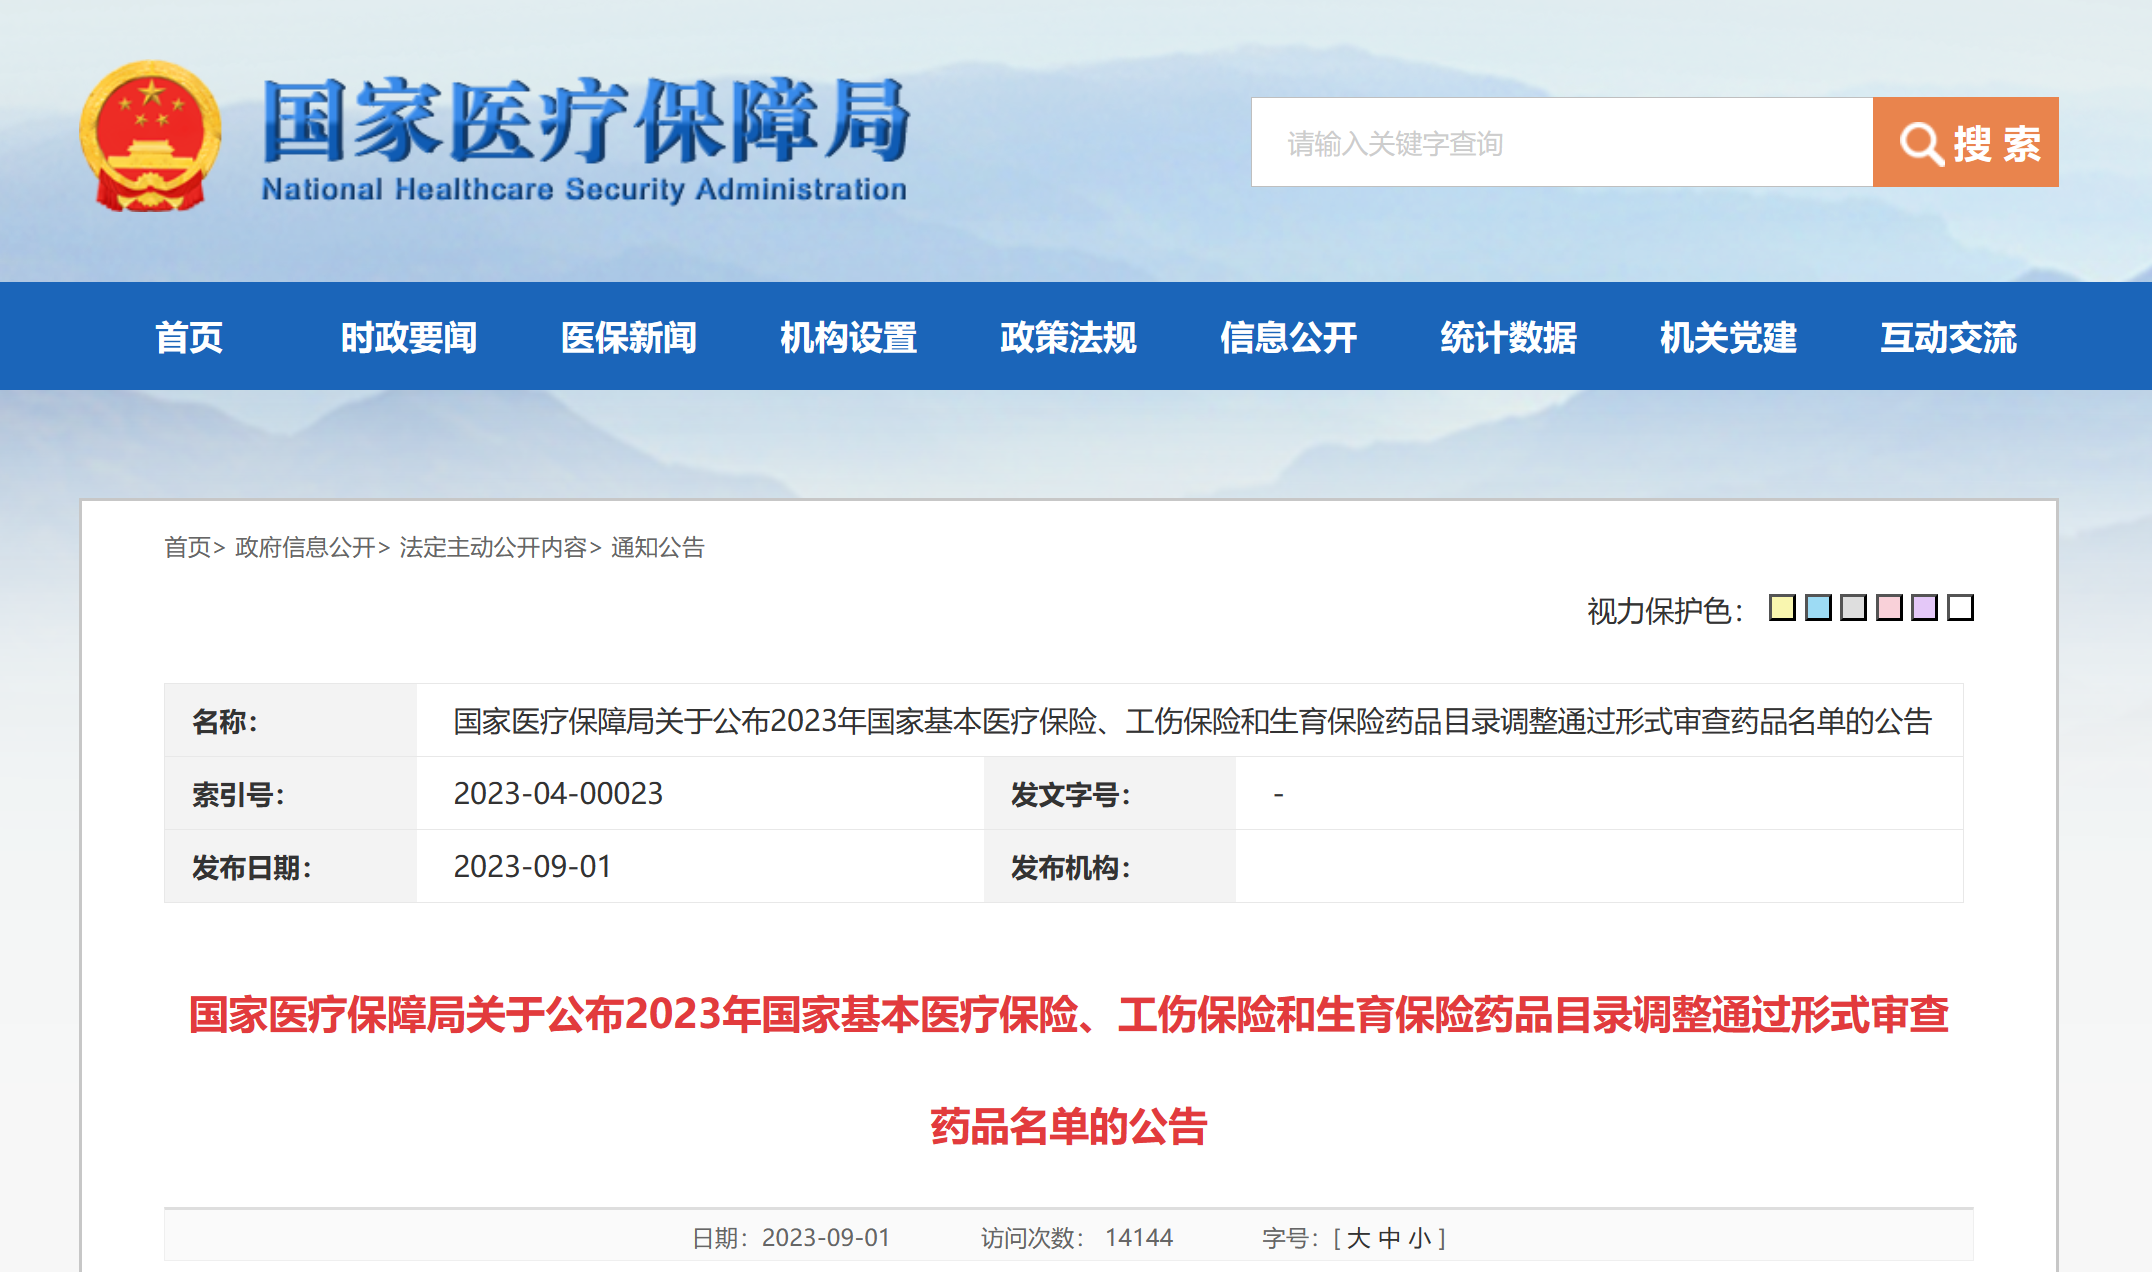The height and width of the screenshot is (1272, 2152).
Task: Click the 名称 row announcement title text
Action: 1192,721
